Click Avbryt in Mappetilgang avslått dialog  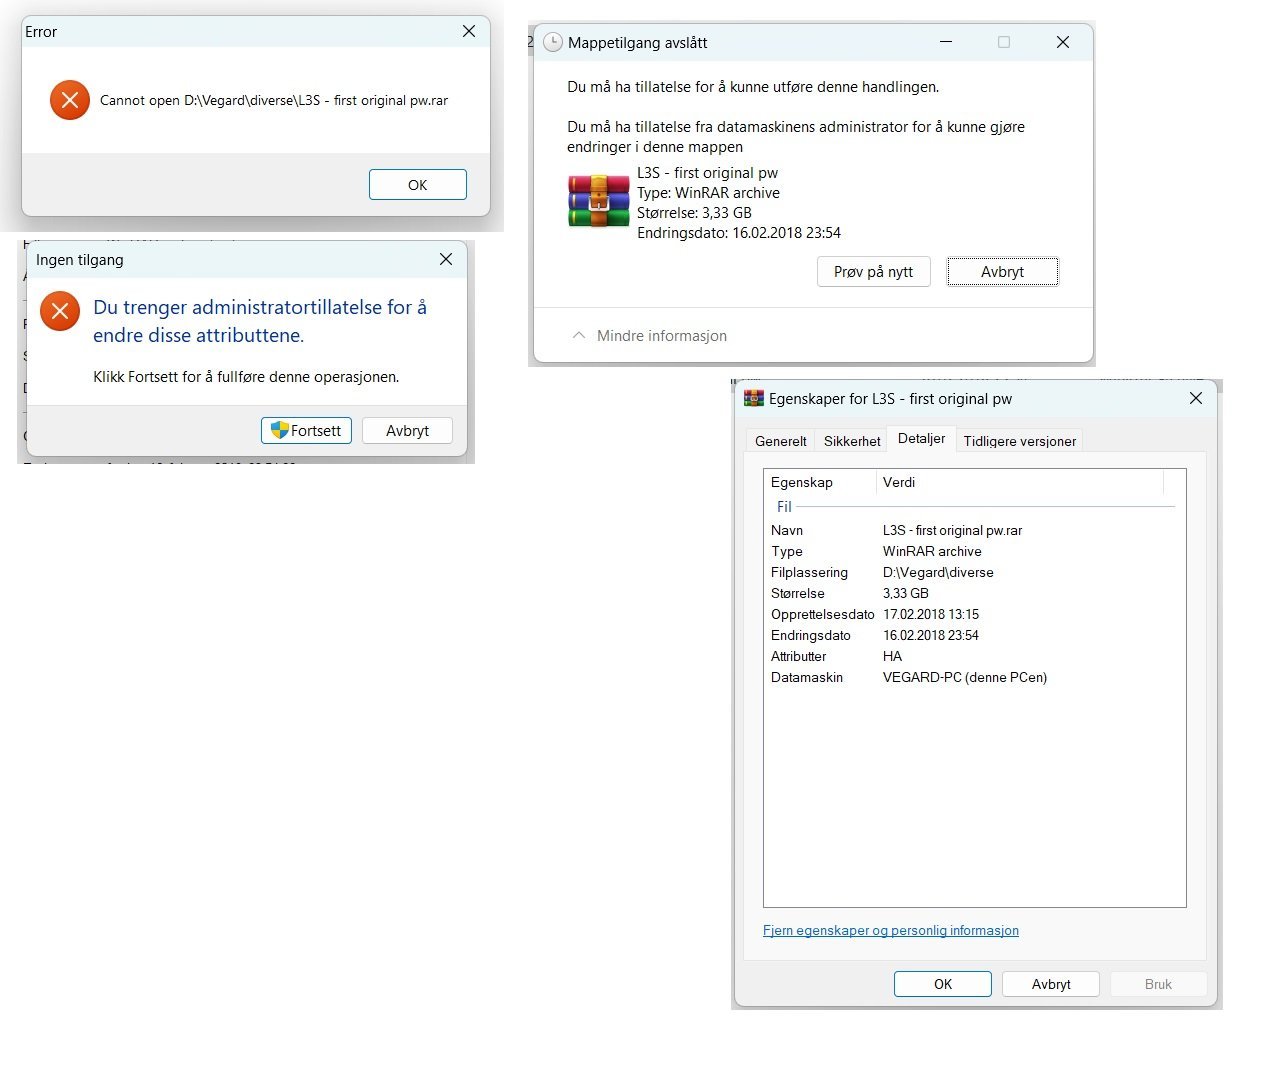[1002, 272]
